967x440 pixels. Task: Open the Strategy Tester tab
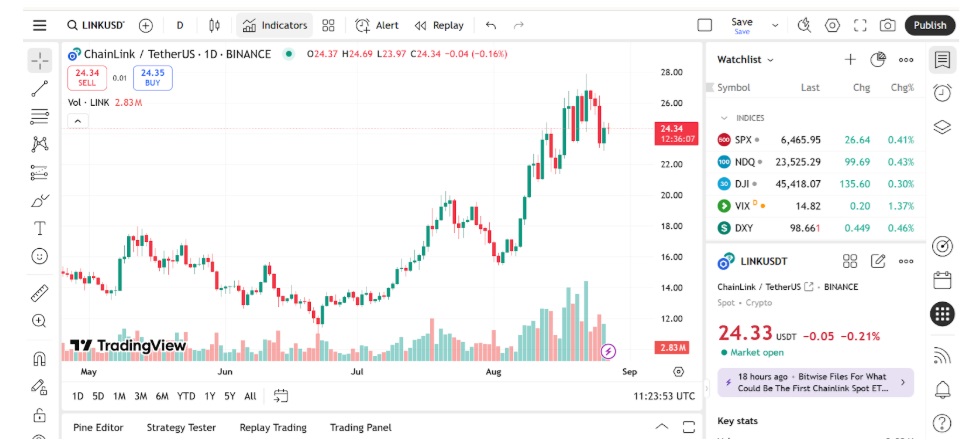tap(181, 428)
